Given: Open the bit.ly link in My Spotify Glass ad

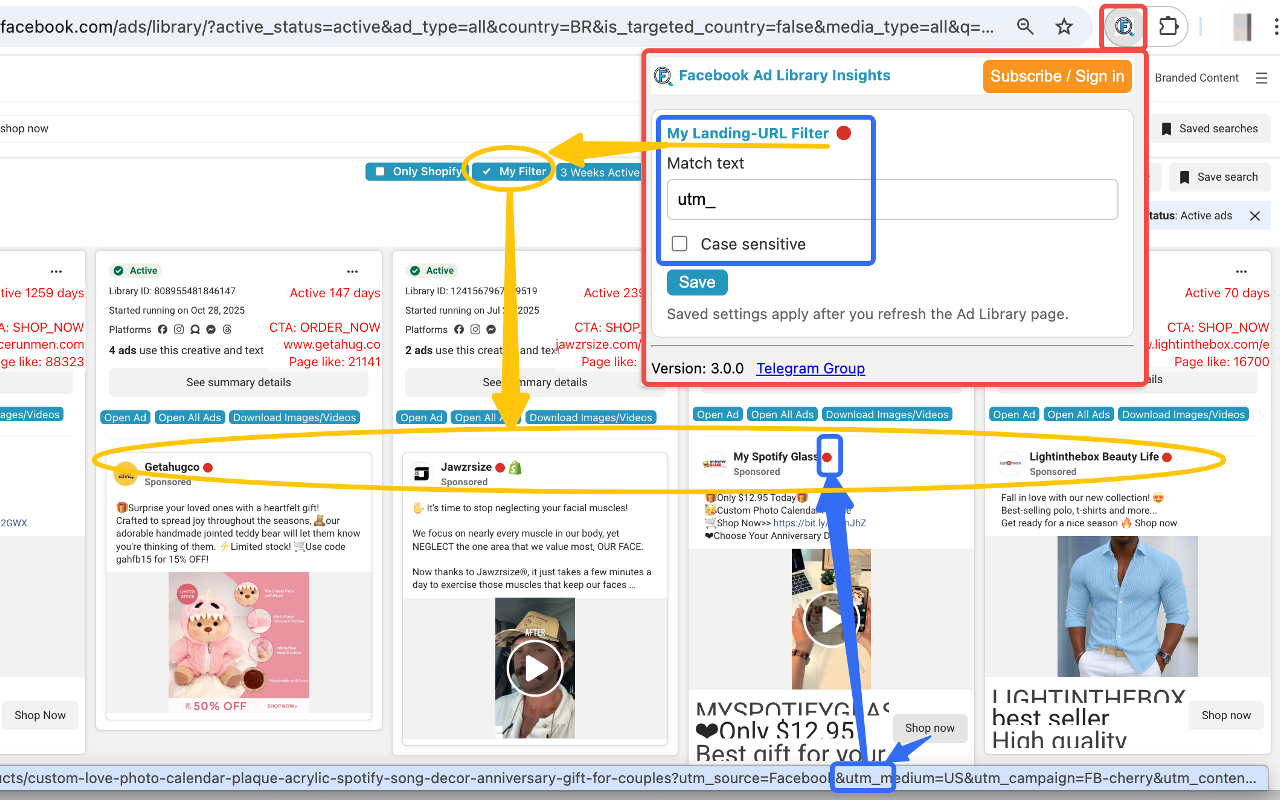Looking at the screenshot, I should [x=819, y=523].
